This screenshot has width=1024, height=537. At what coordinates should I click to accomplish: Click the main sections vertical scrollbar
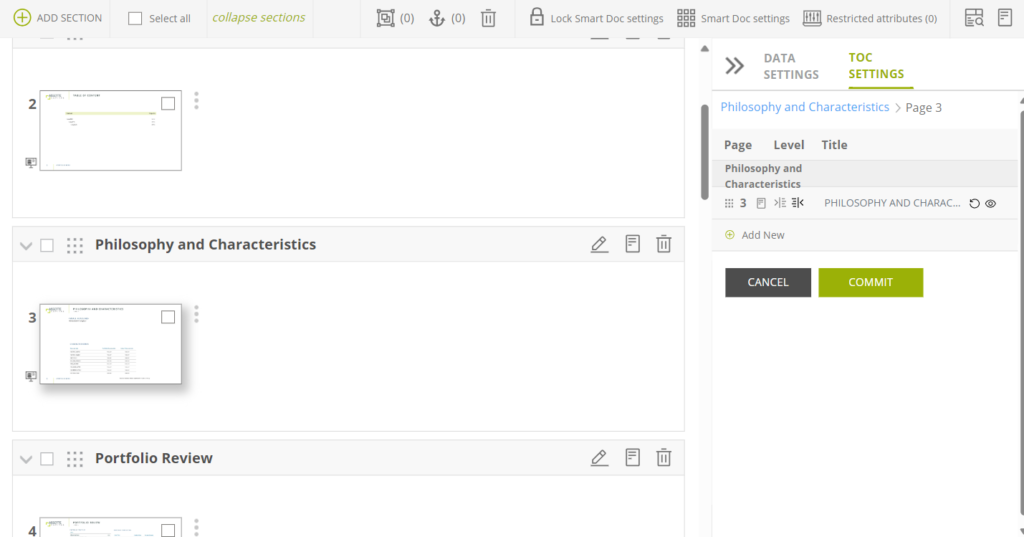pos(705,152)
